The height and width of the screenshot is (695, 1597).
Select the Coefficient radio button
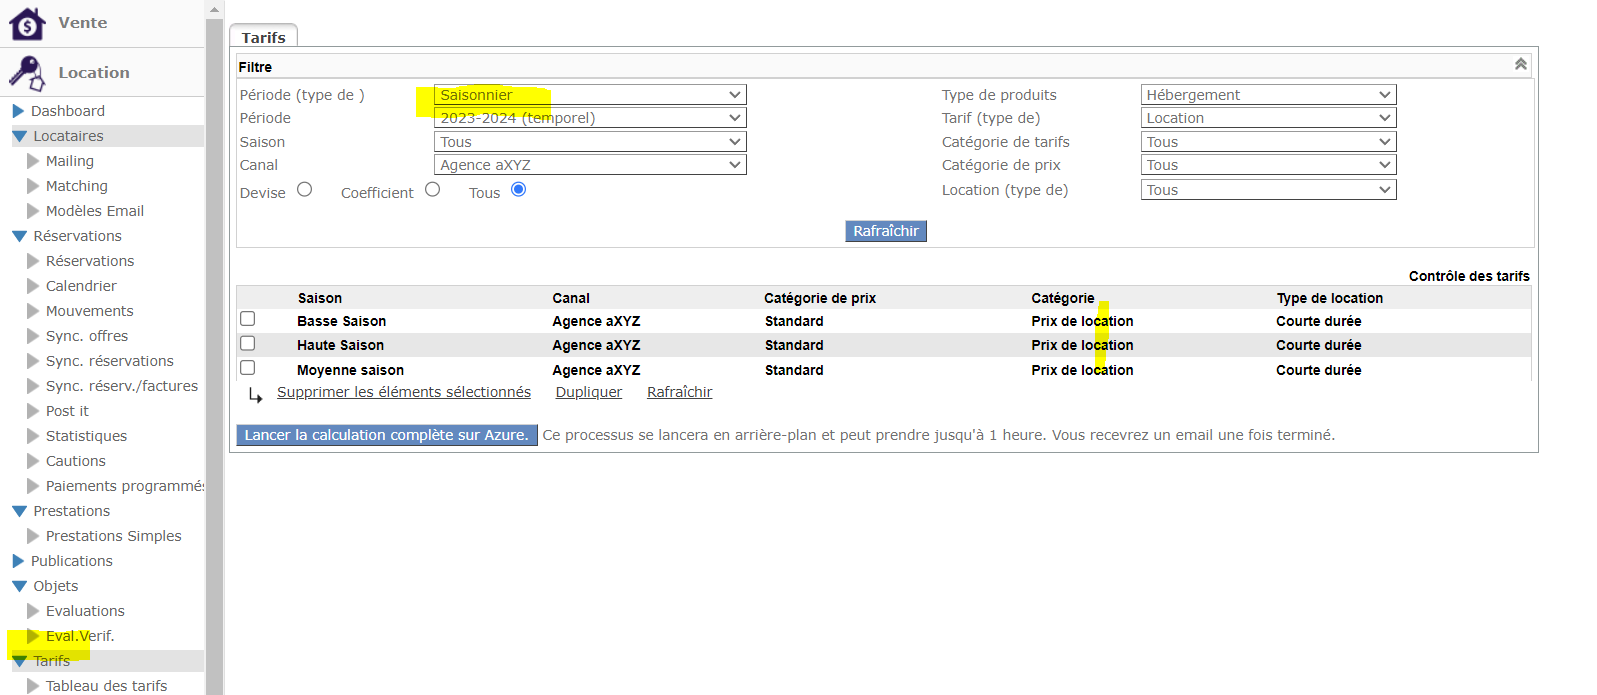point(432,189)
